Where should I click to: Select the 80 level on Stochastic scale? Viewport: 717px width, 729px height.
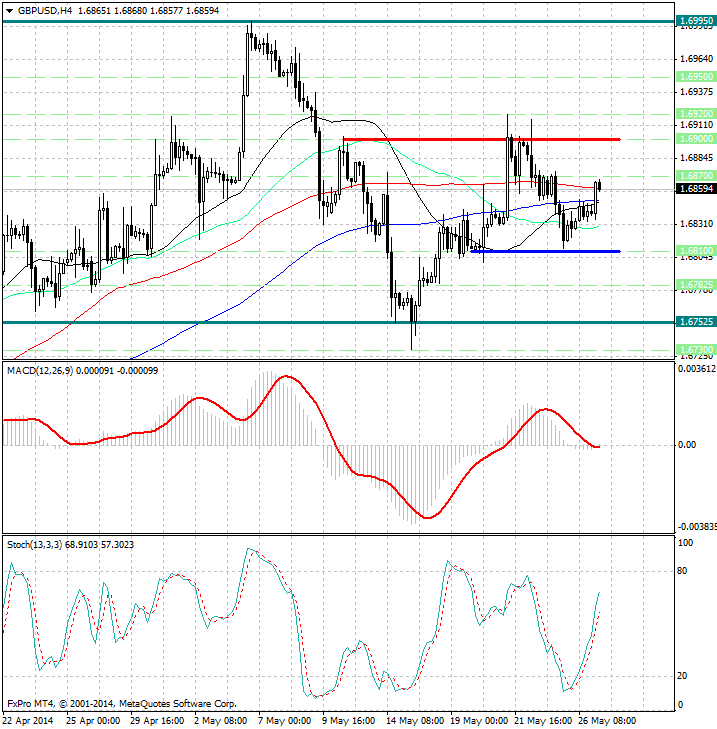click(x=682, y=571)
